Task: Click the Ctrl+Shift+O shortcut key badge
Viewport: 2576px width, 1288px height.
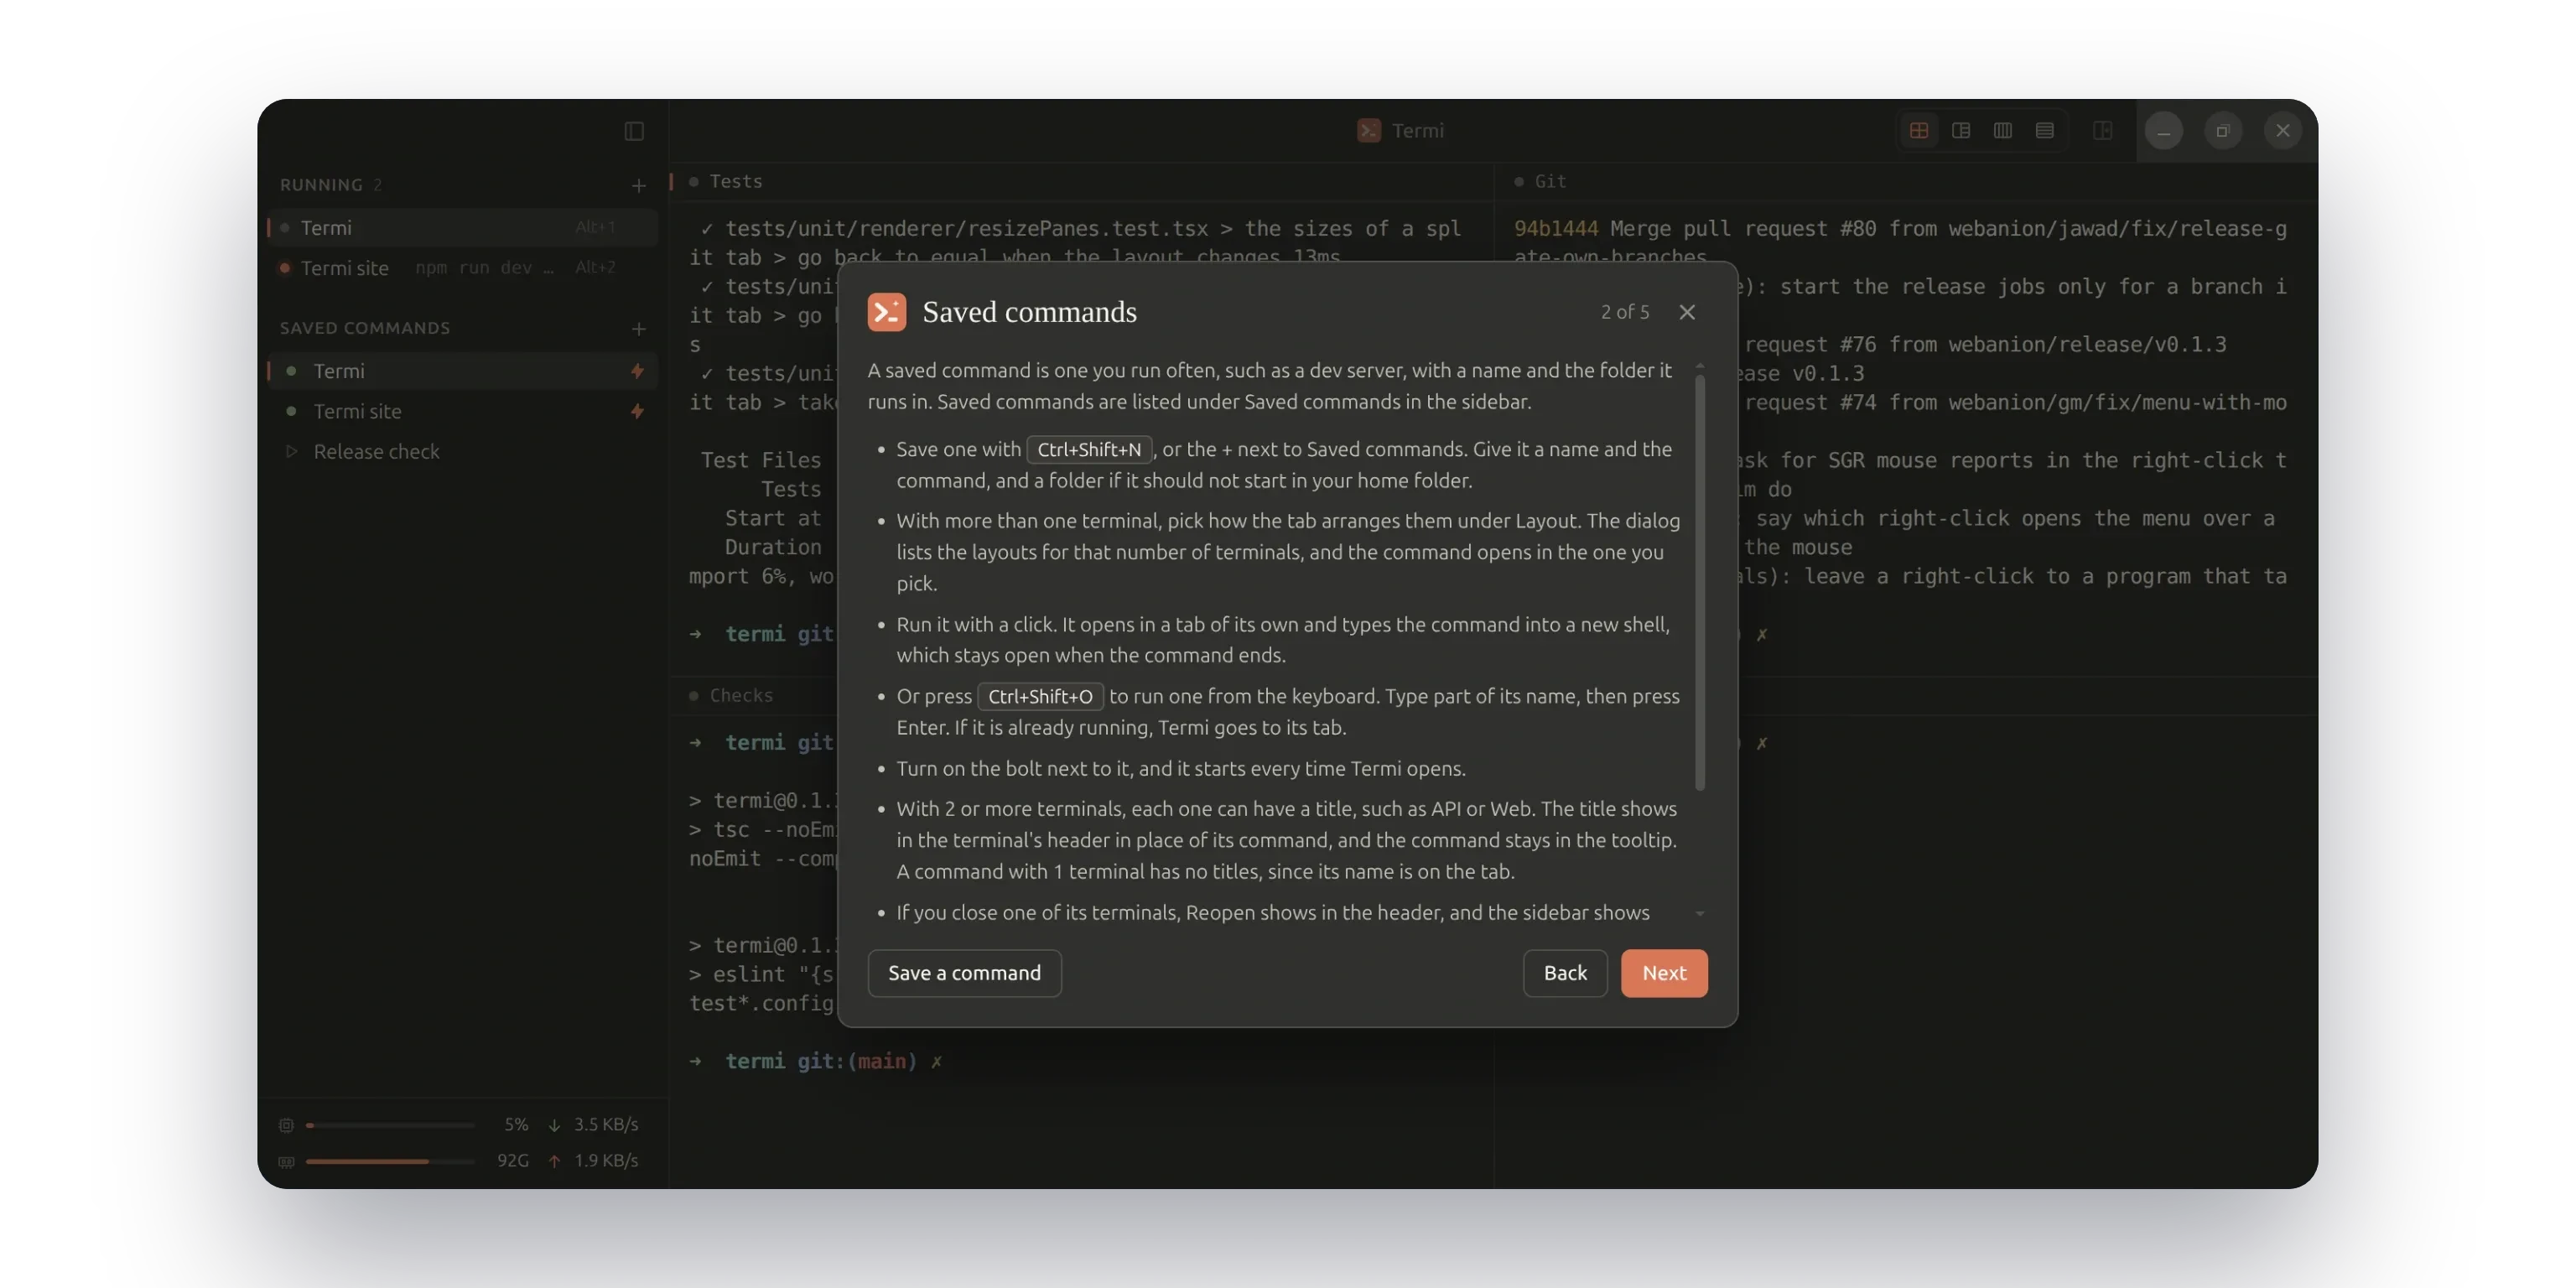Action: coord(1040,697)
